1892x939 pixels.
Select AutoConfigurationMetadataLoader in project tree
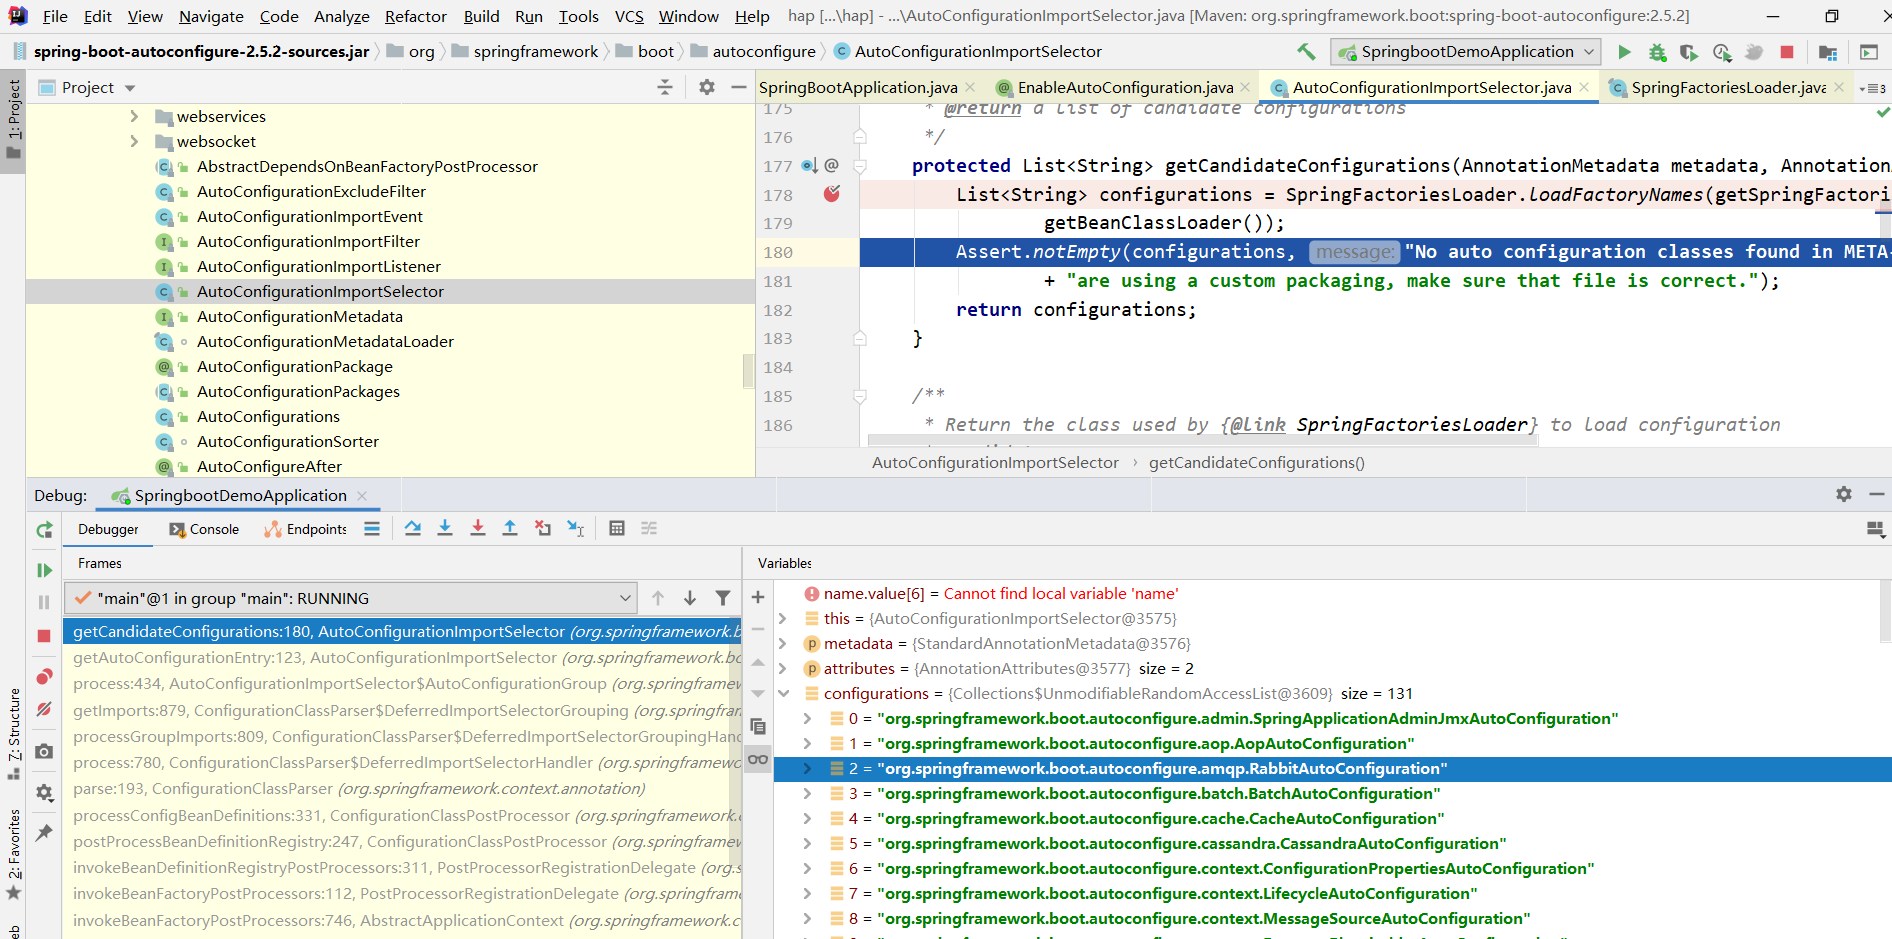[325, 341]
